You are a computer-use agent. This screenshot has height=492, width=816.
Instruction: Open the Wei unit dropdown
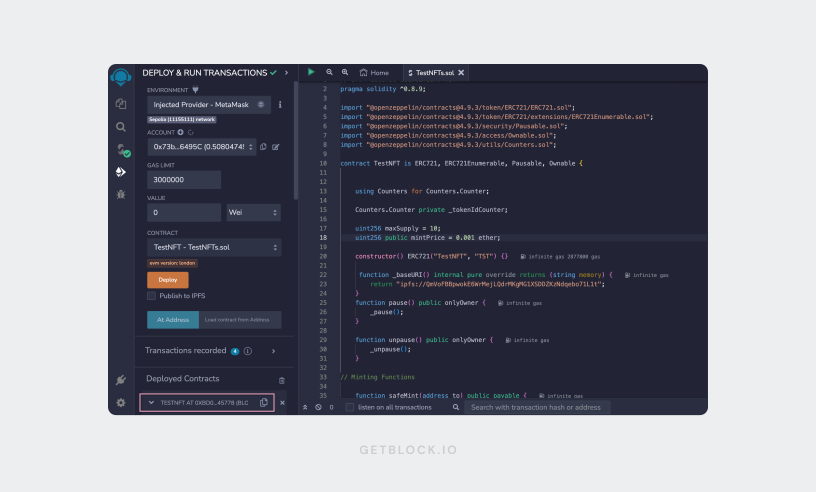point(253,212)
